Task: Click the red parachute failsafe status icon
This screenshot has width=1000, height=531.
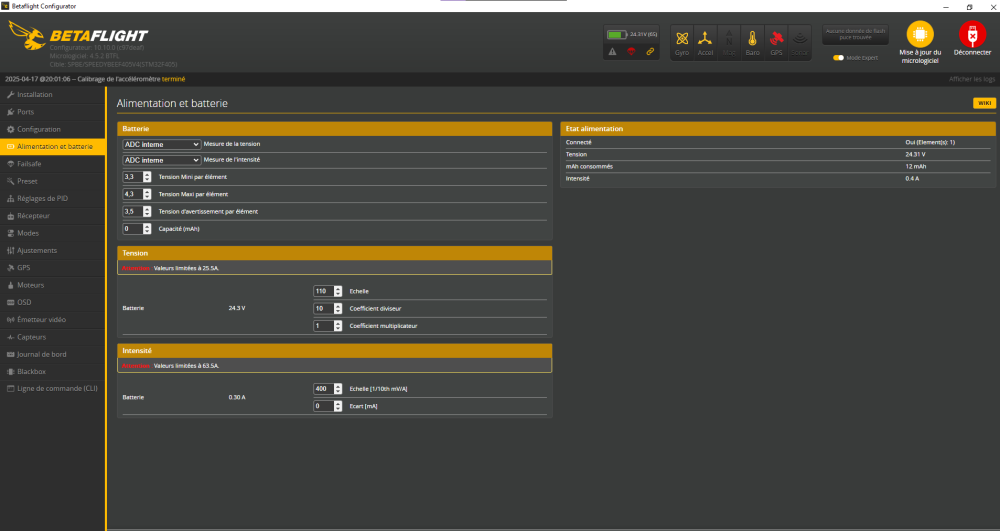Action: [631, 50]
